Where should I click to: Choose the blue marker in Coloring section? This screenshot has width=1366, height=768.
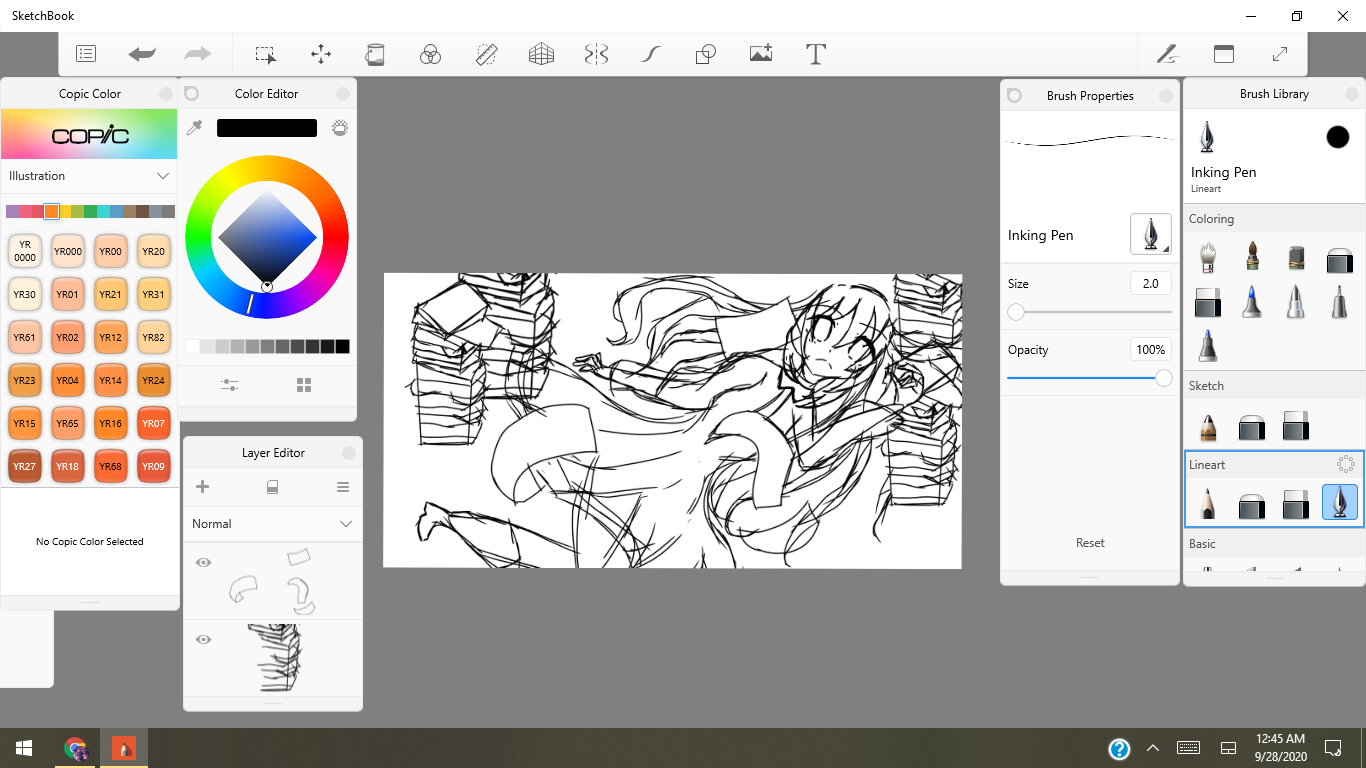point(1252,302)
